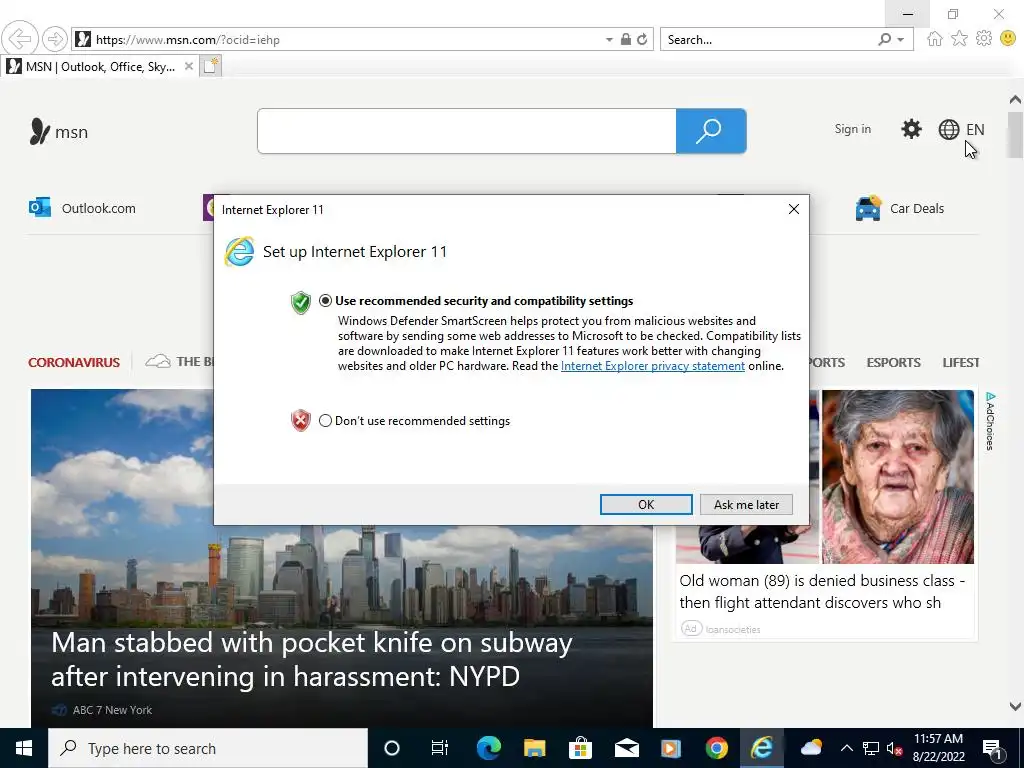Viewport: 1024px width, 768px height.
Task: Open Cortana circle icon on taskbar
Action: coord(391,748)
